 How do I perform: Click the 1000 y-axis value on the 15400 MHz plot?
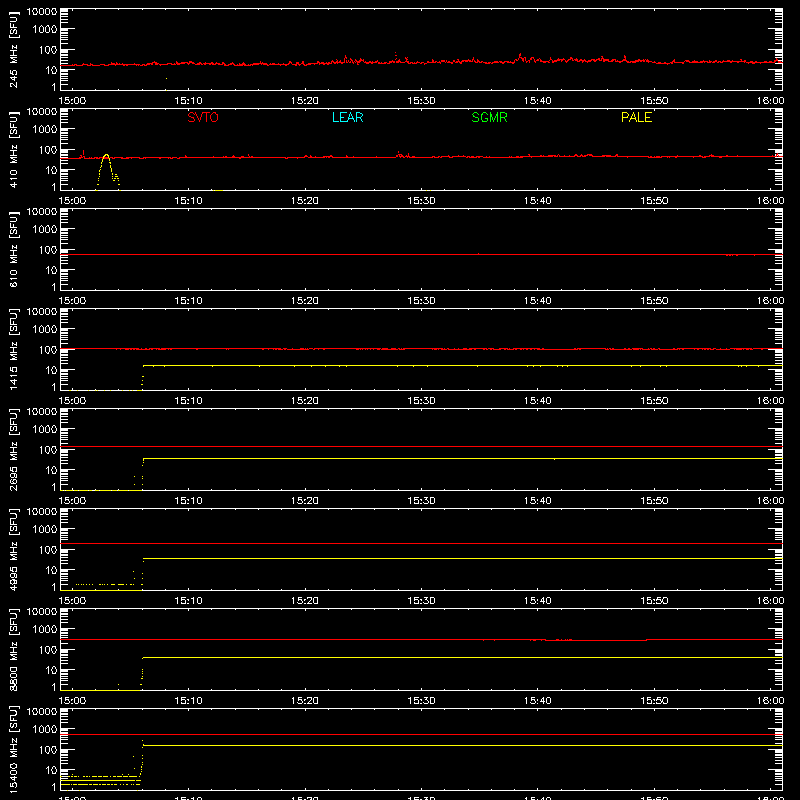pyautogui.click(x=45, y=730)
